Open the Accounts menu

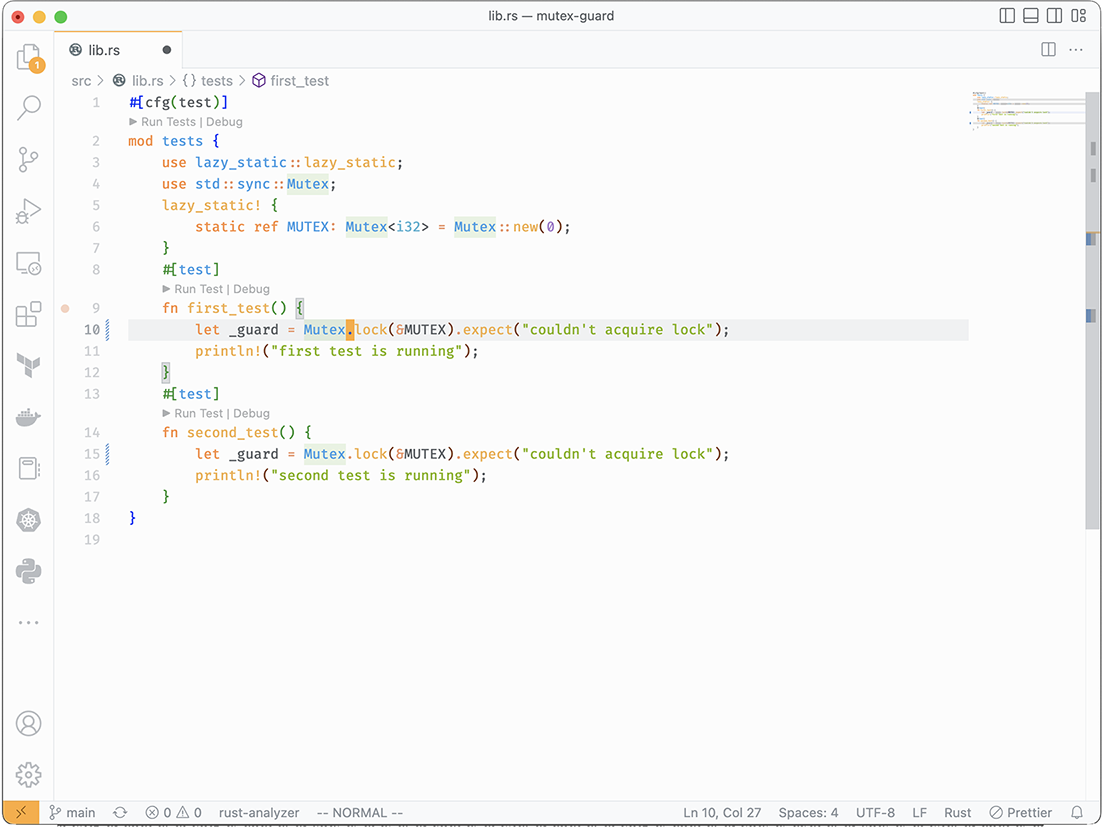[x=29, y=723]
